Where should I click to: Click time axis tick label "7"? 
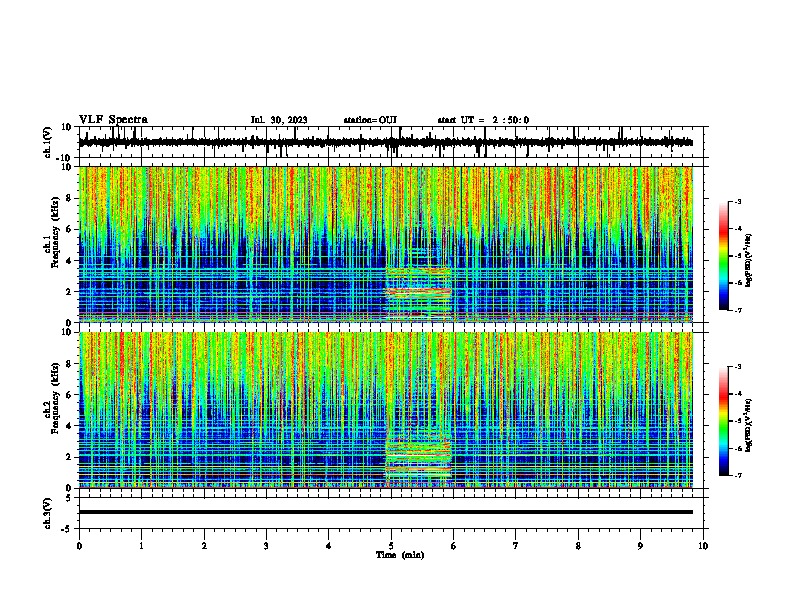[x=516, y=546]
